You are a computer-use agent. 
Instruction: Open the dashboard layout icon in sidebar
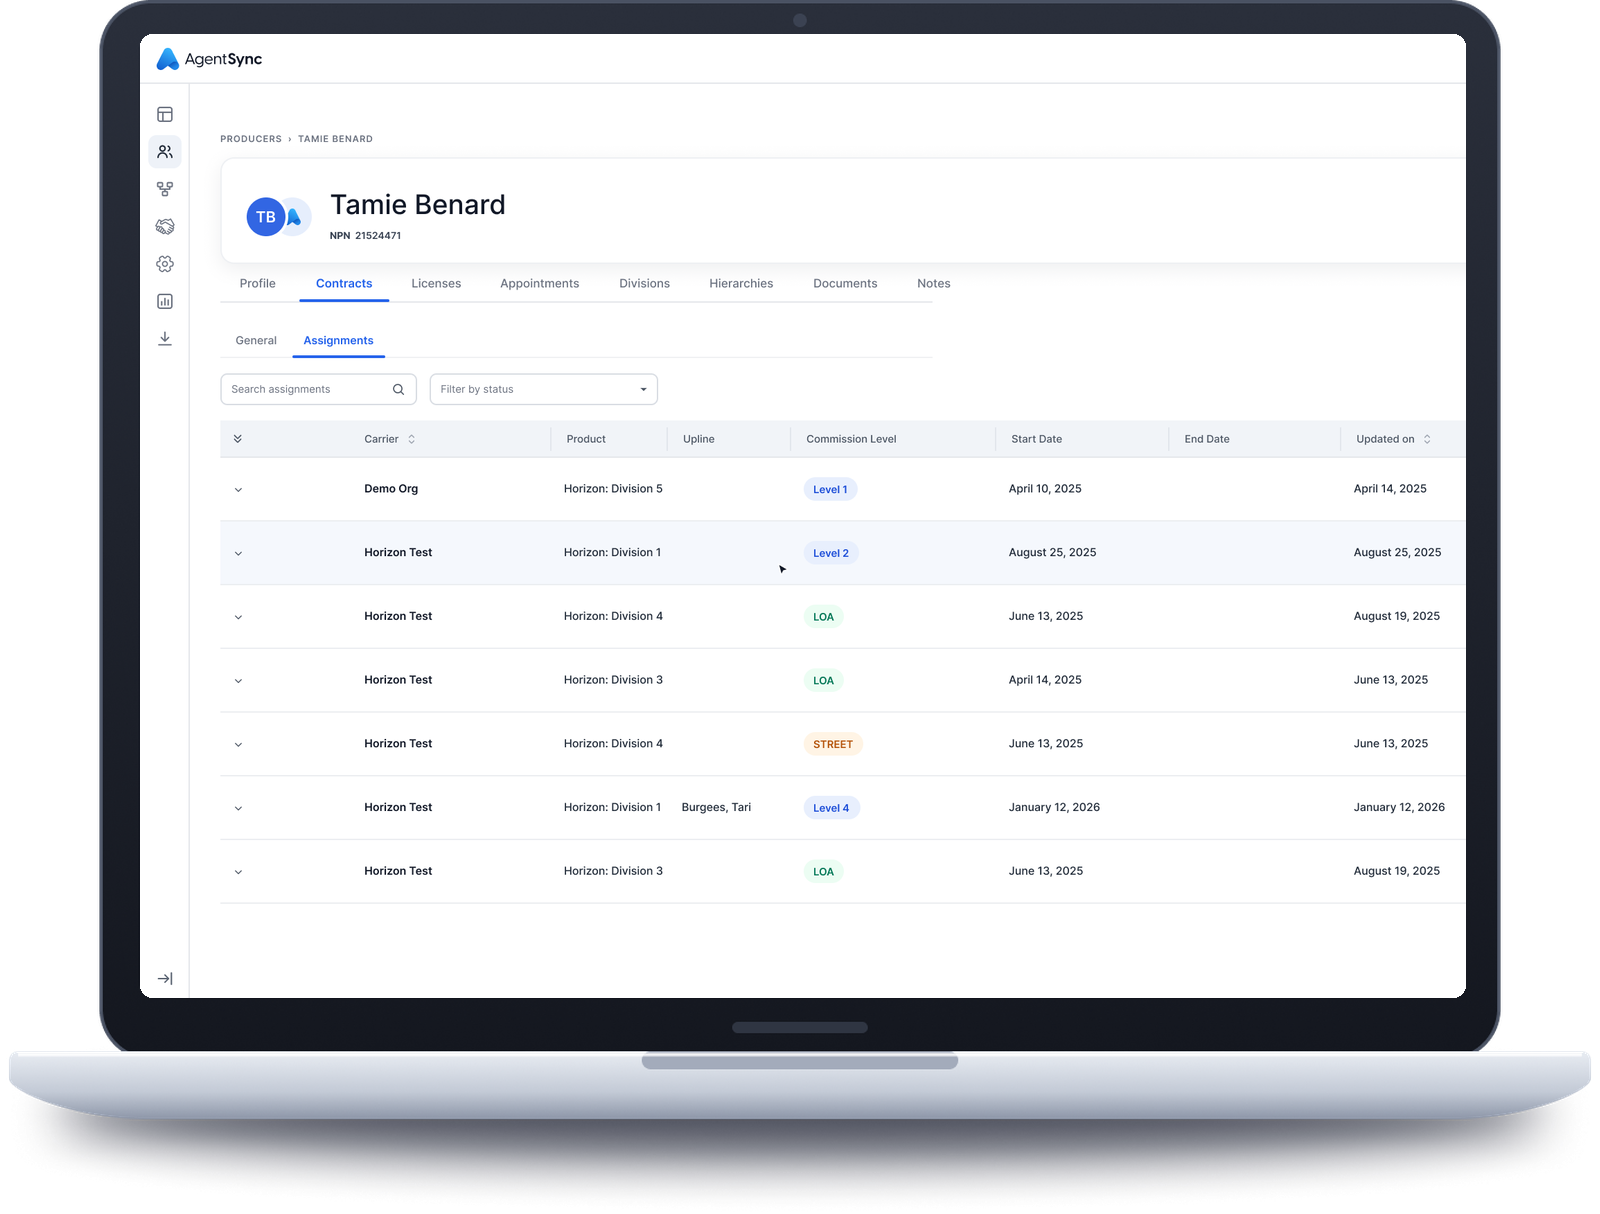coord(165,115)
